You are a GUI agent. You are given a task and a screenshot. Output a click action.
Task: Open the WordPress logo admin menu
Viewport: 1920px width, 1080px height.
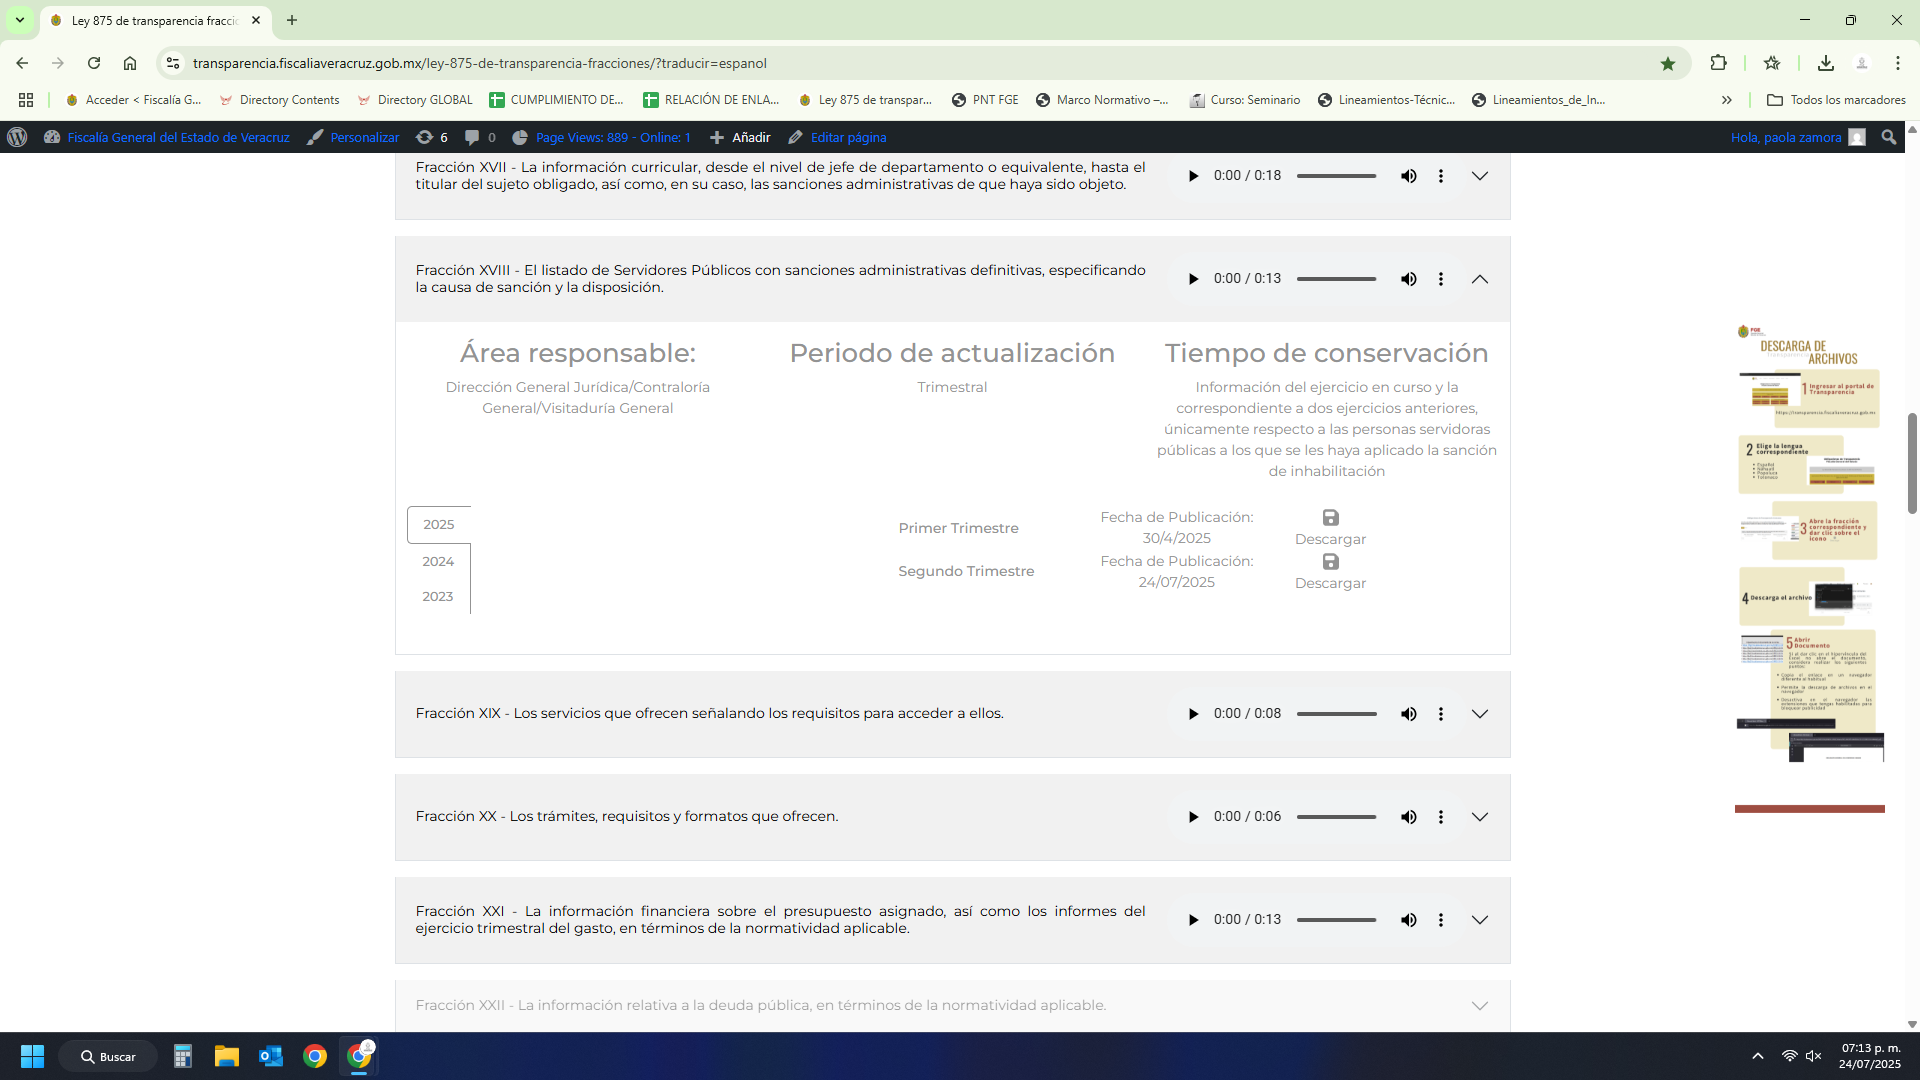(x=17, y=137)
